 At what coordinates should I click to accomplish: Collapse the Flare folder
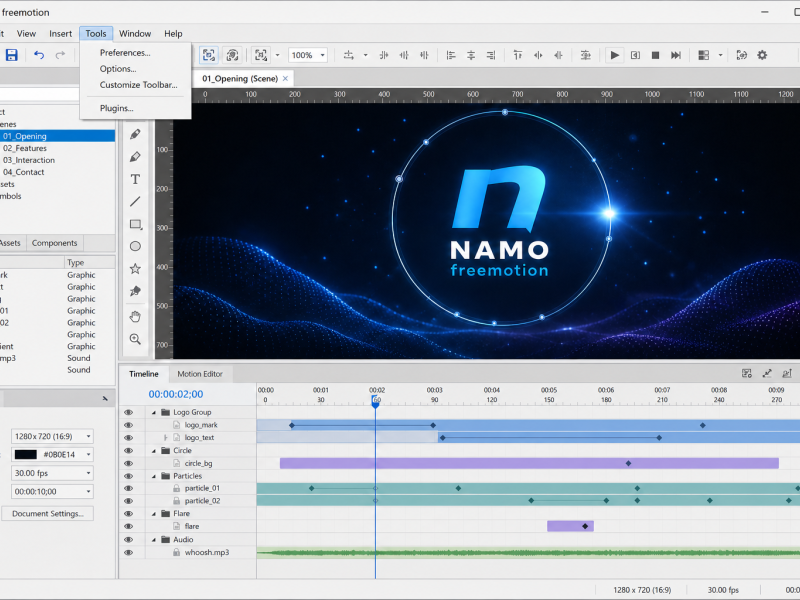click(x=154, y=514)
